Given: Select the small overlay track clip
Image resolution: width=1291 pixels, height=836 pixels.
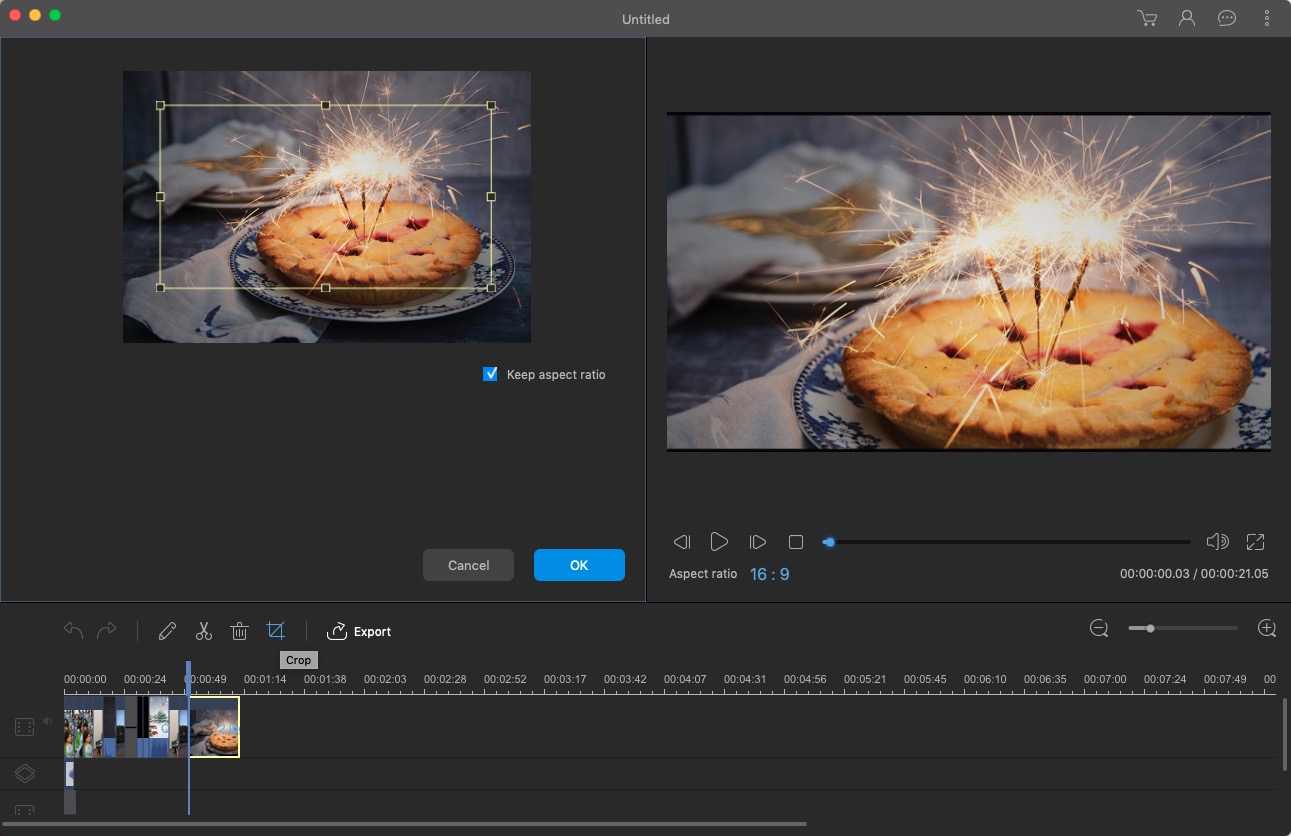Looking at the screenshot, I should coord(69,773).
